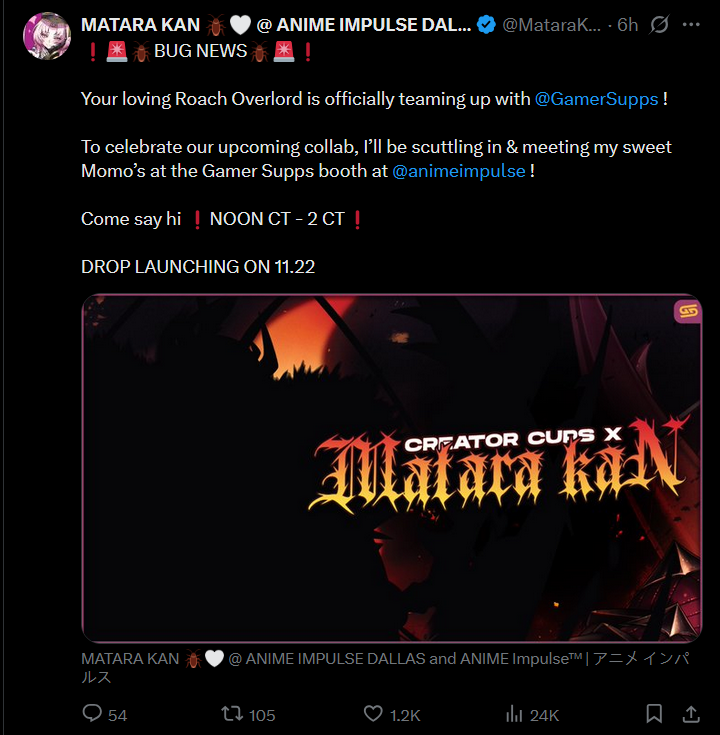This screenshot has width=720, height=735.
Task: Click the 105 reposts count
Action: coord(262,715)
